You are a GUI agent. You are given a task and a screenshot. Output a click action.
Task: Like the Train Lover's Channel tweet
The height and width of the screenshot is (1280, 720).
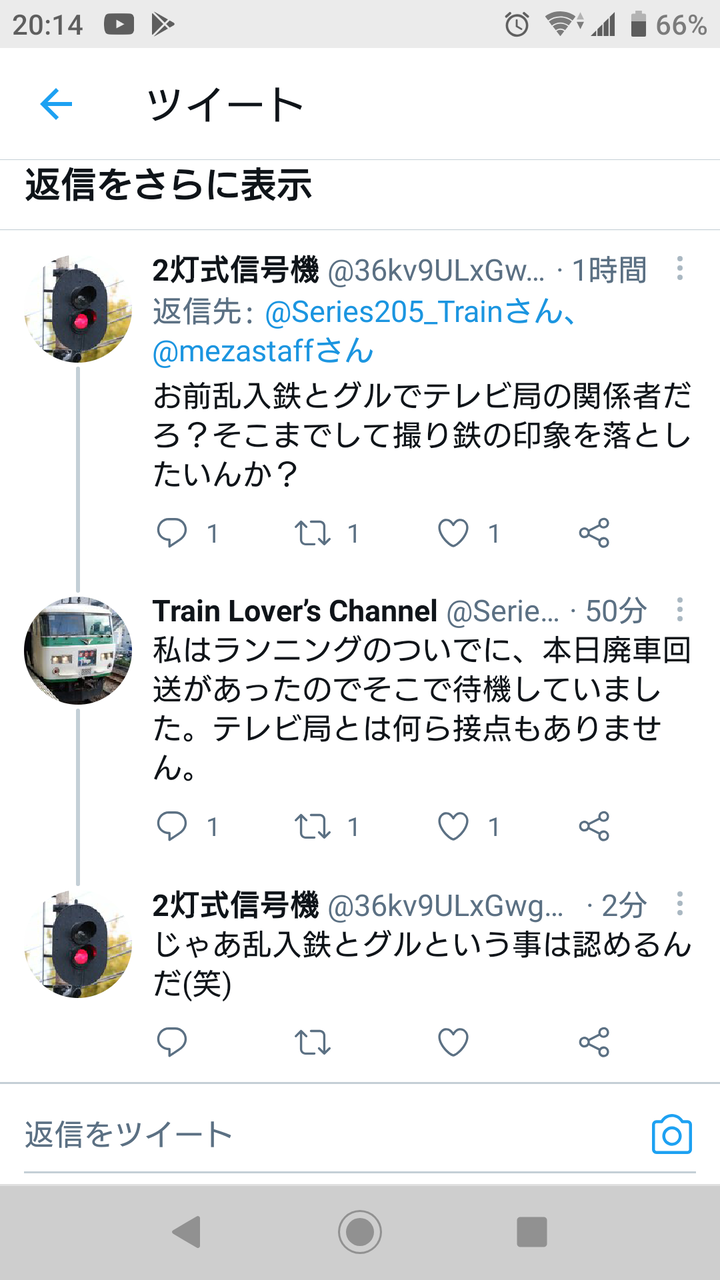tap(453, 826)
